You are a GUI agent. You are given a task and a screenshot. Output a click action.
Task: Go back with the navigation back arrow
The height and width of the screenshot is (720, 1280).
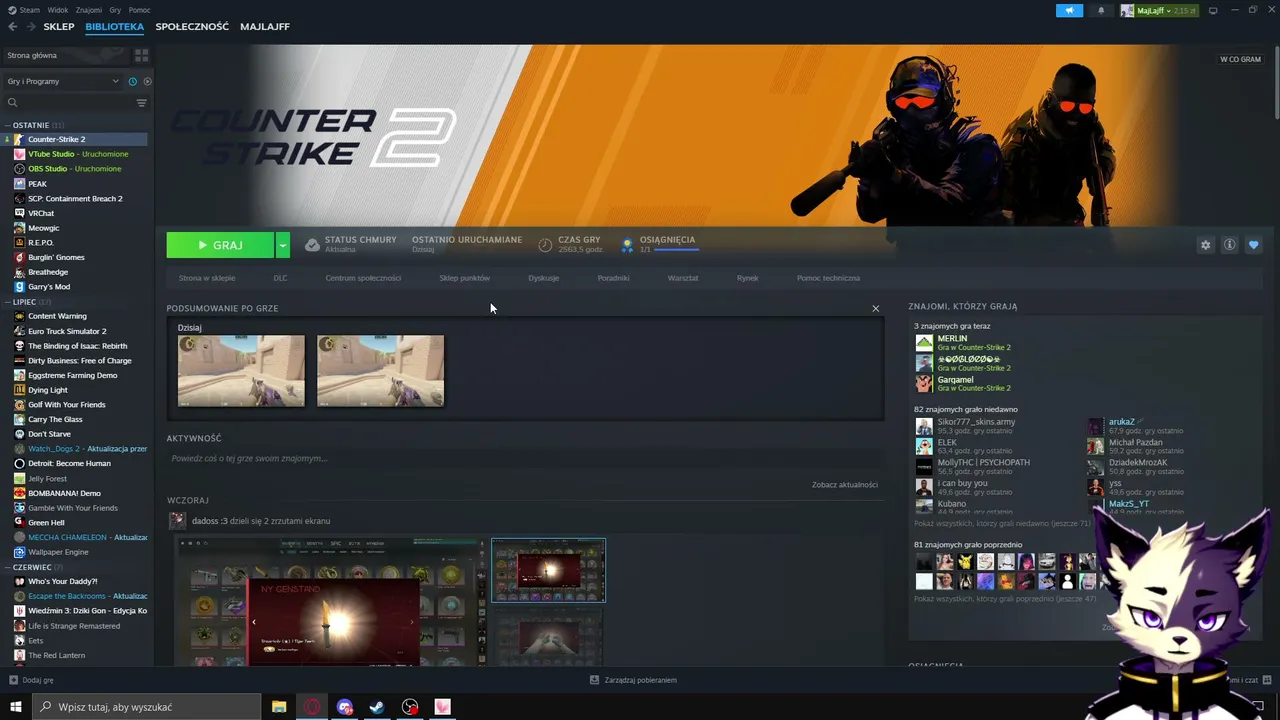click(13, 27)
